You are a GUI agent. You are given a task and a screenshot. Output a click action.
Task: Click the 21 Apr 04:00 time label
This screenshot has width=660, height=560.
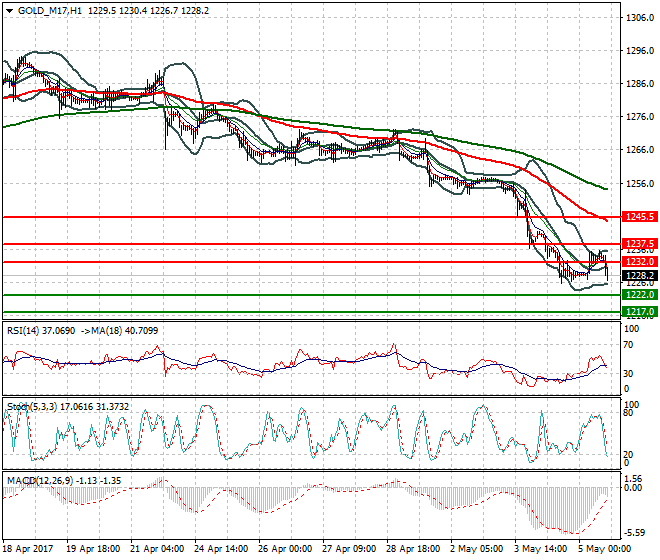pos(157,549)
